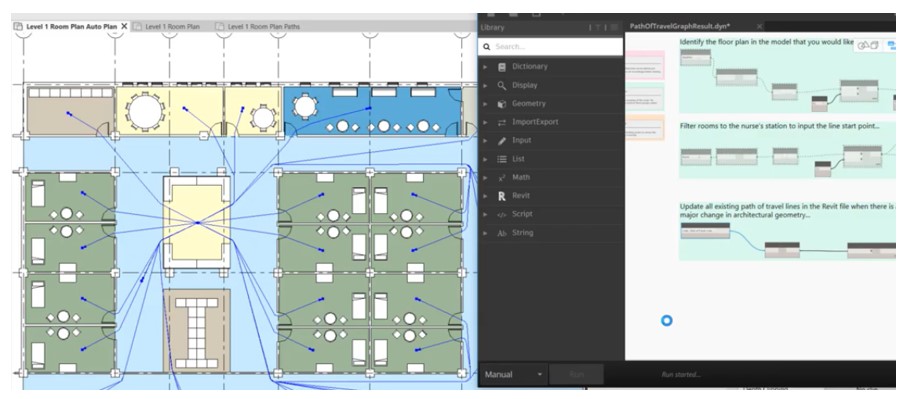Image resolution: width=907 pixels, height=399 pixels.
Task: Expand the Math category arrow
Action: click(485, 178)
